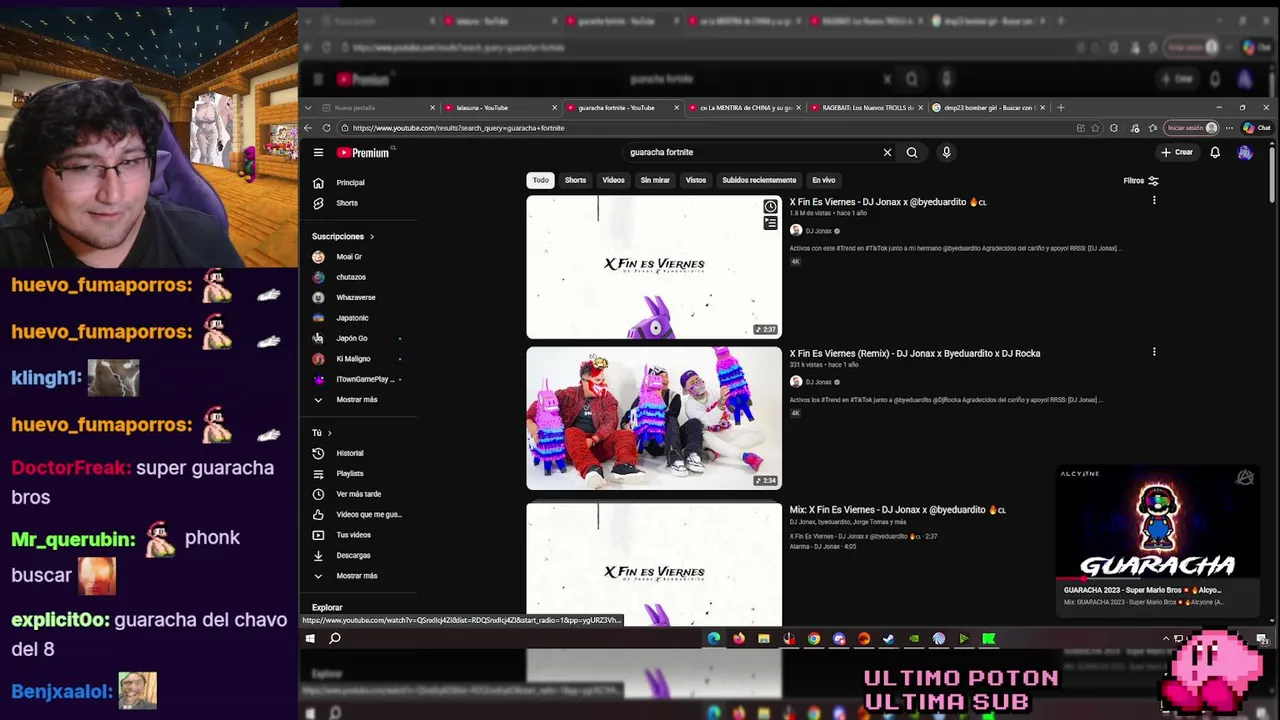The width and height of the screenshot is (1280, 720).
Task: Select the Subidos recientemente filter chip
Action: click(x=759, y=180)
